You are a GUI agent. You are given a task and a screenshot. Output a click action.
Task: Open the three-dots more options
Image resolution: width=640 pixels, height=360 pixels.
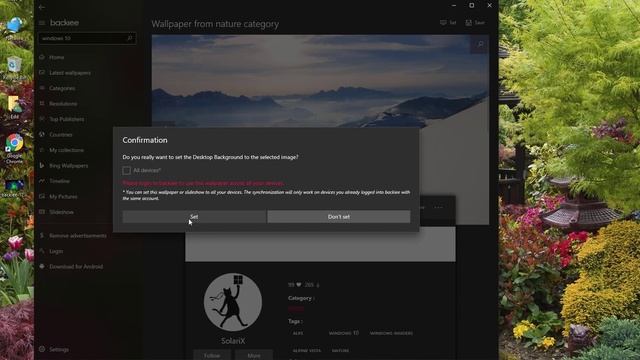pyautogui.click(x=438, y=207)
